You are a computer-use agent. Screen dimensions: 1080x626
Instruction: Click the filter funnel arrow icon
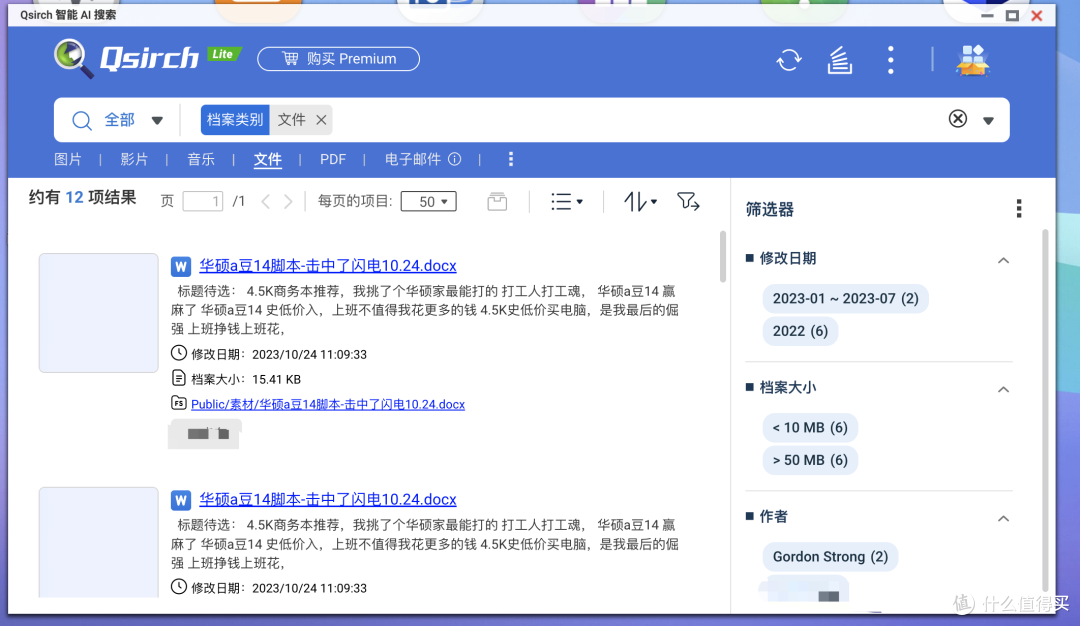tap(687, 201)
